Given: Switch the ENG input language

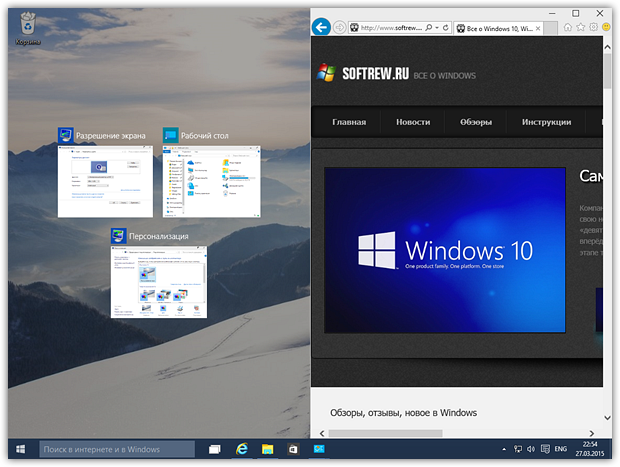Looking at the screenshot, I should (x=561, y=449).
